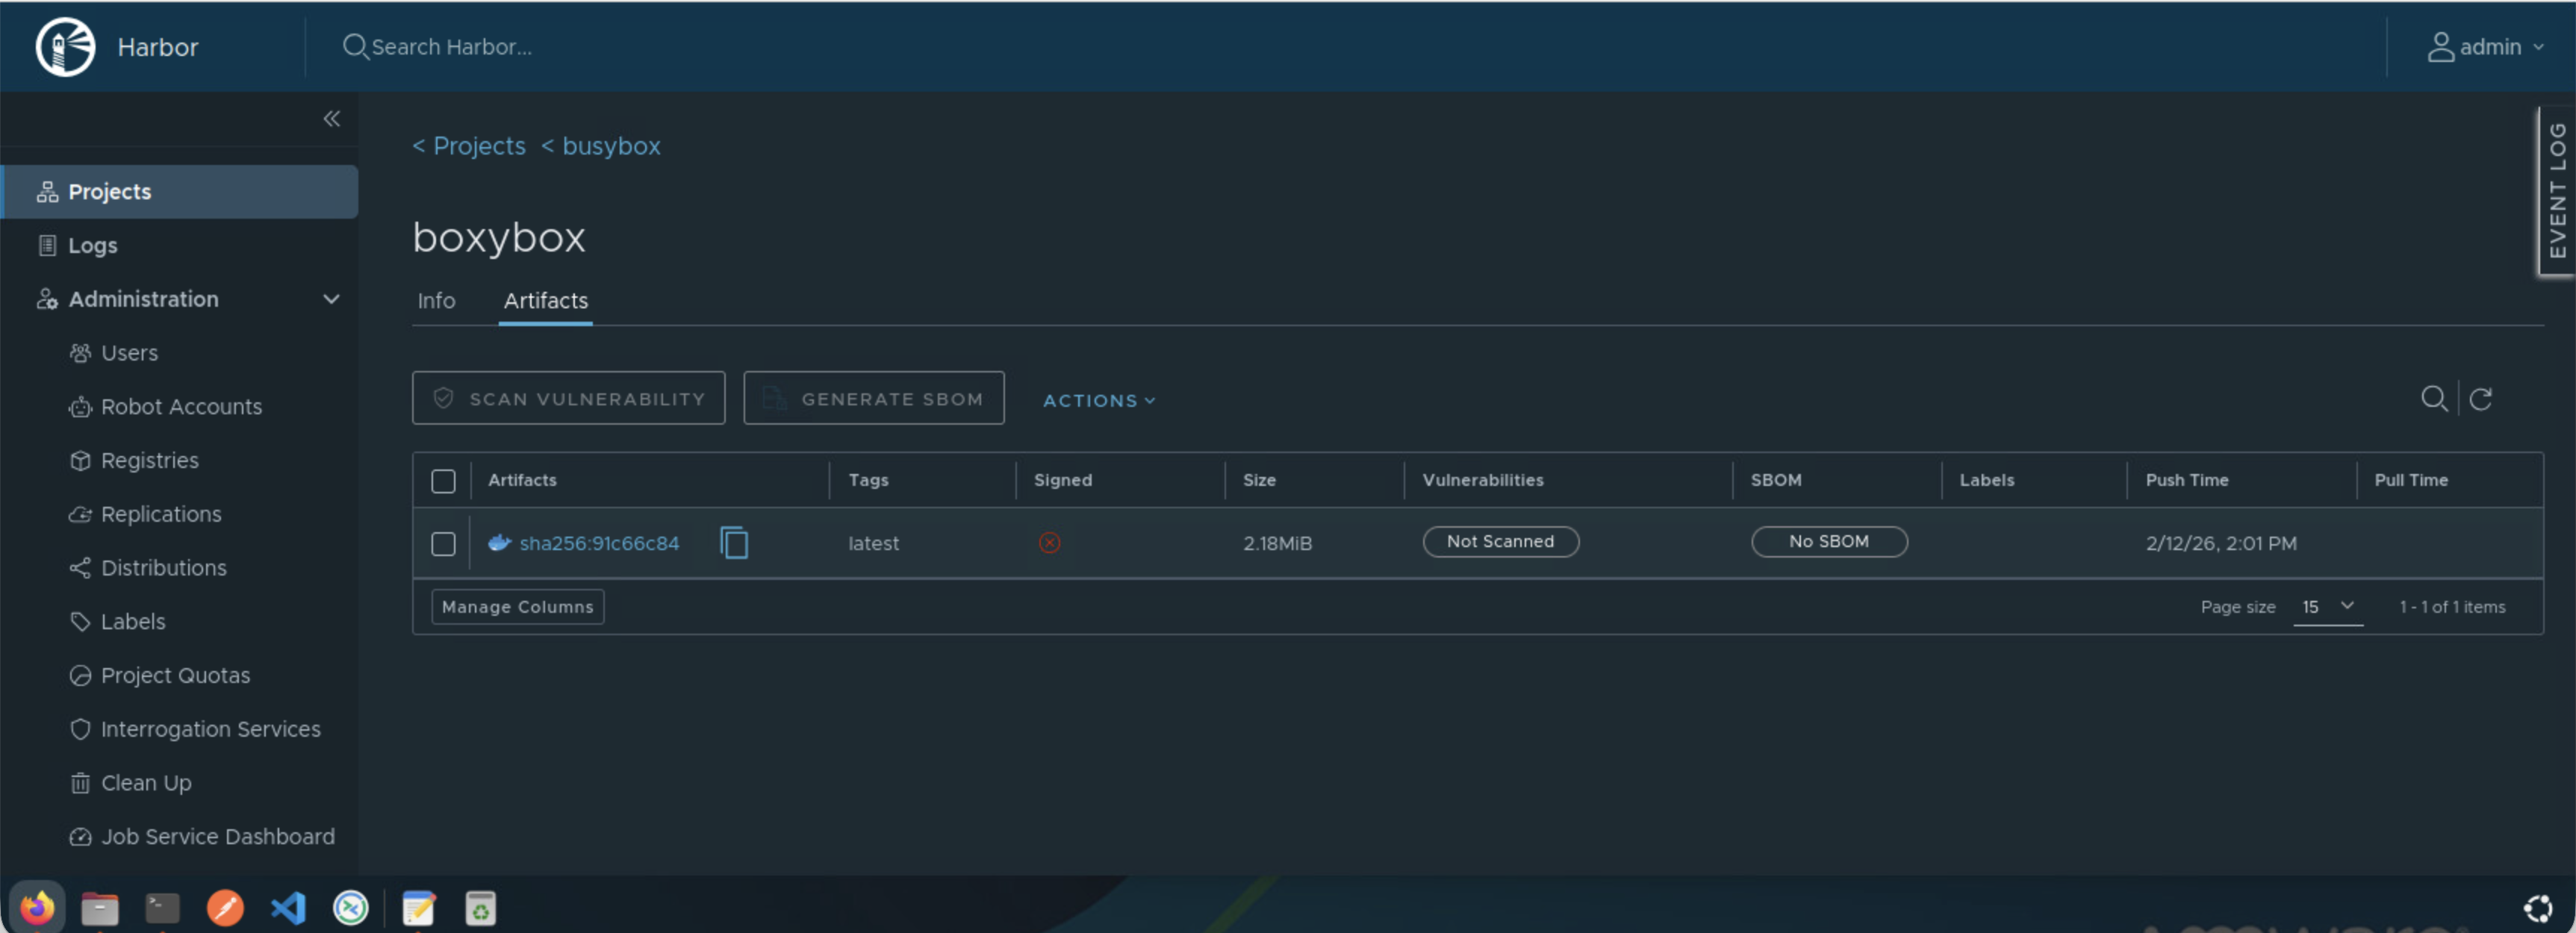
Task: Click the Push Time column header
Action: tap(2187, 480)
